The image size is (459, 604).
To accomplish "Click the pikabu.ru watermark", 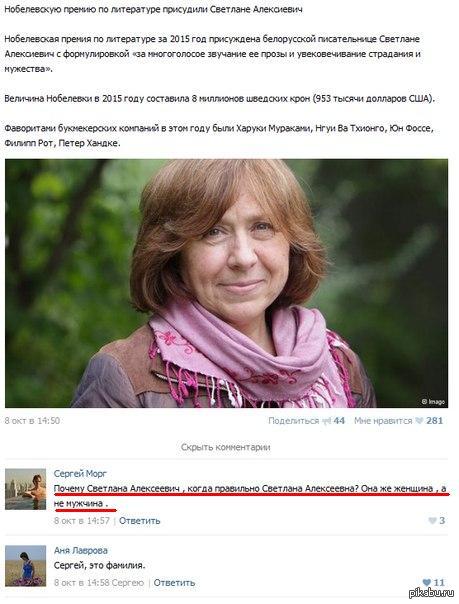I will (x=432, y=593).
